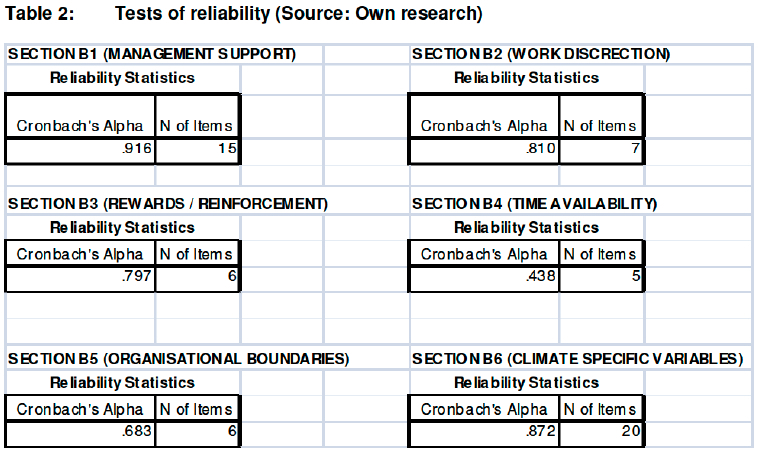Select the .797 alpha value cell

(82, 278)
